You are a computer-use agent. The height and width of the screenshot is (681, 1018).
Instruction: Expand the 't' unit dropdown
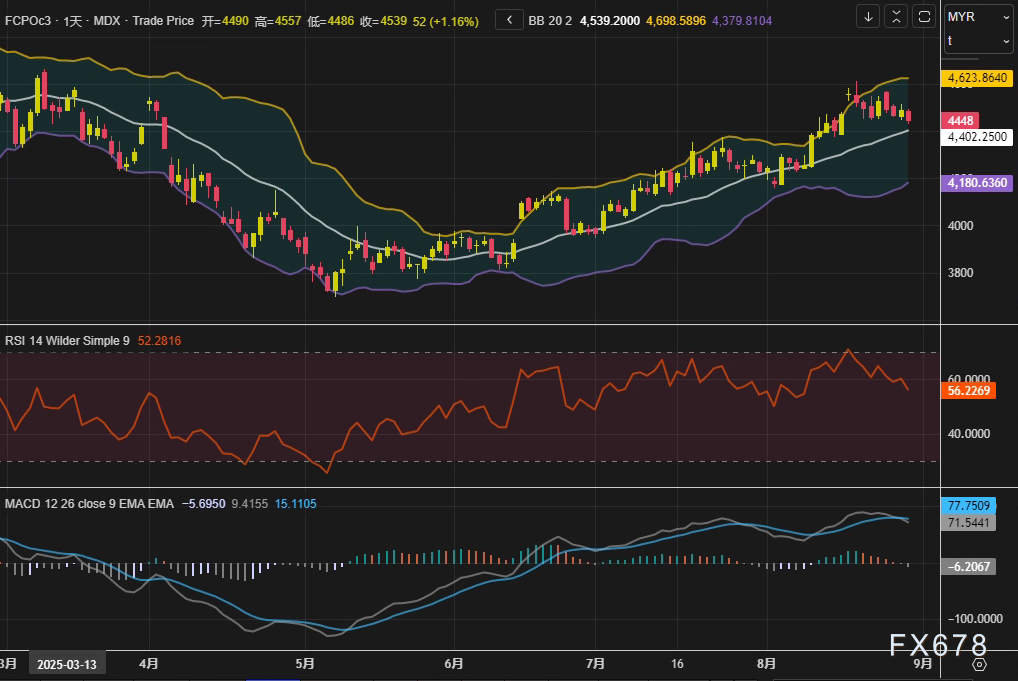979,41
